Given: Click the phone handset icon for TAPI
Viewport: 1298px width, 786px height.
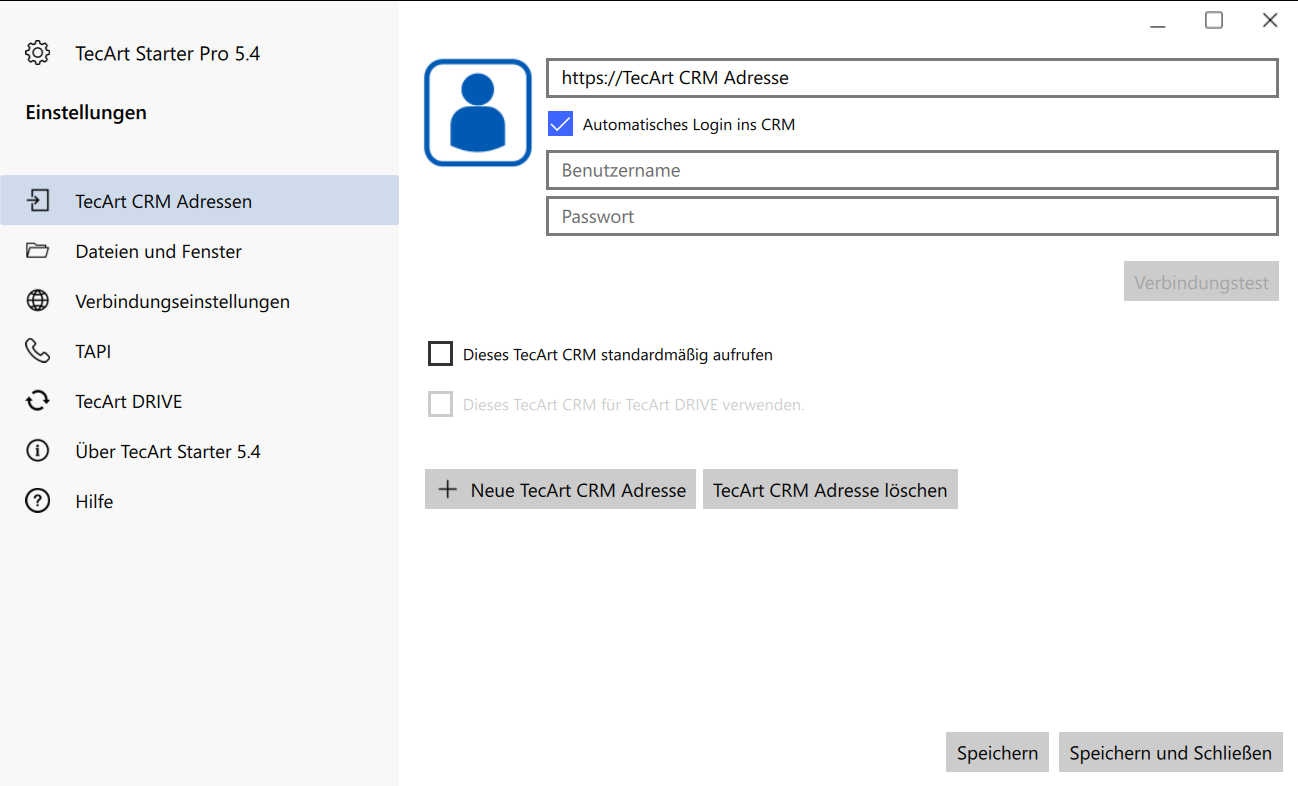Looking at the screenshot, I should 38,351.
